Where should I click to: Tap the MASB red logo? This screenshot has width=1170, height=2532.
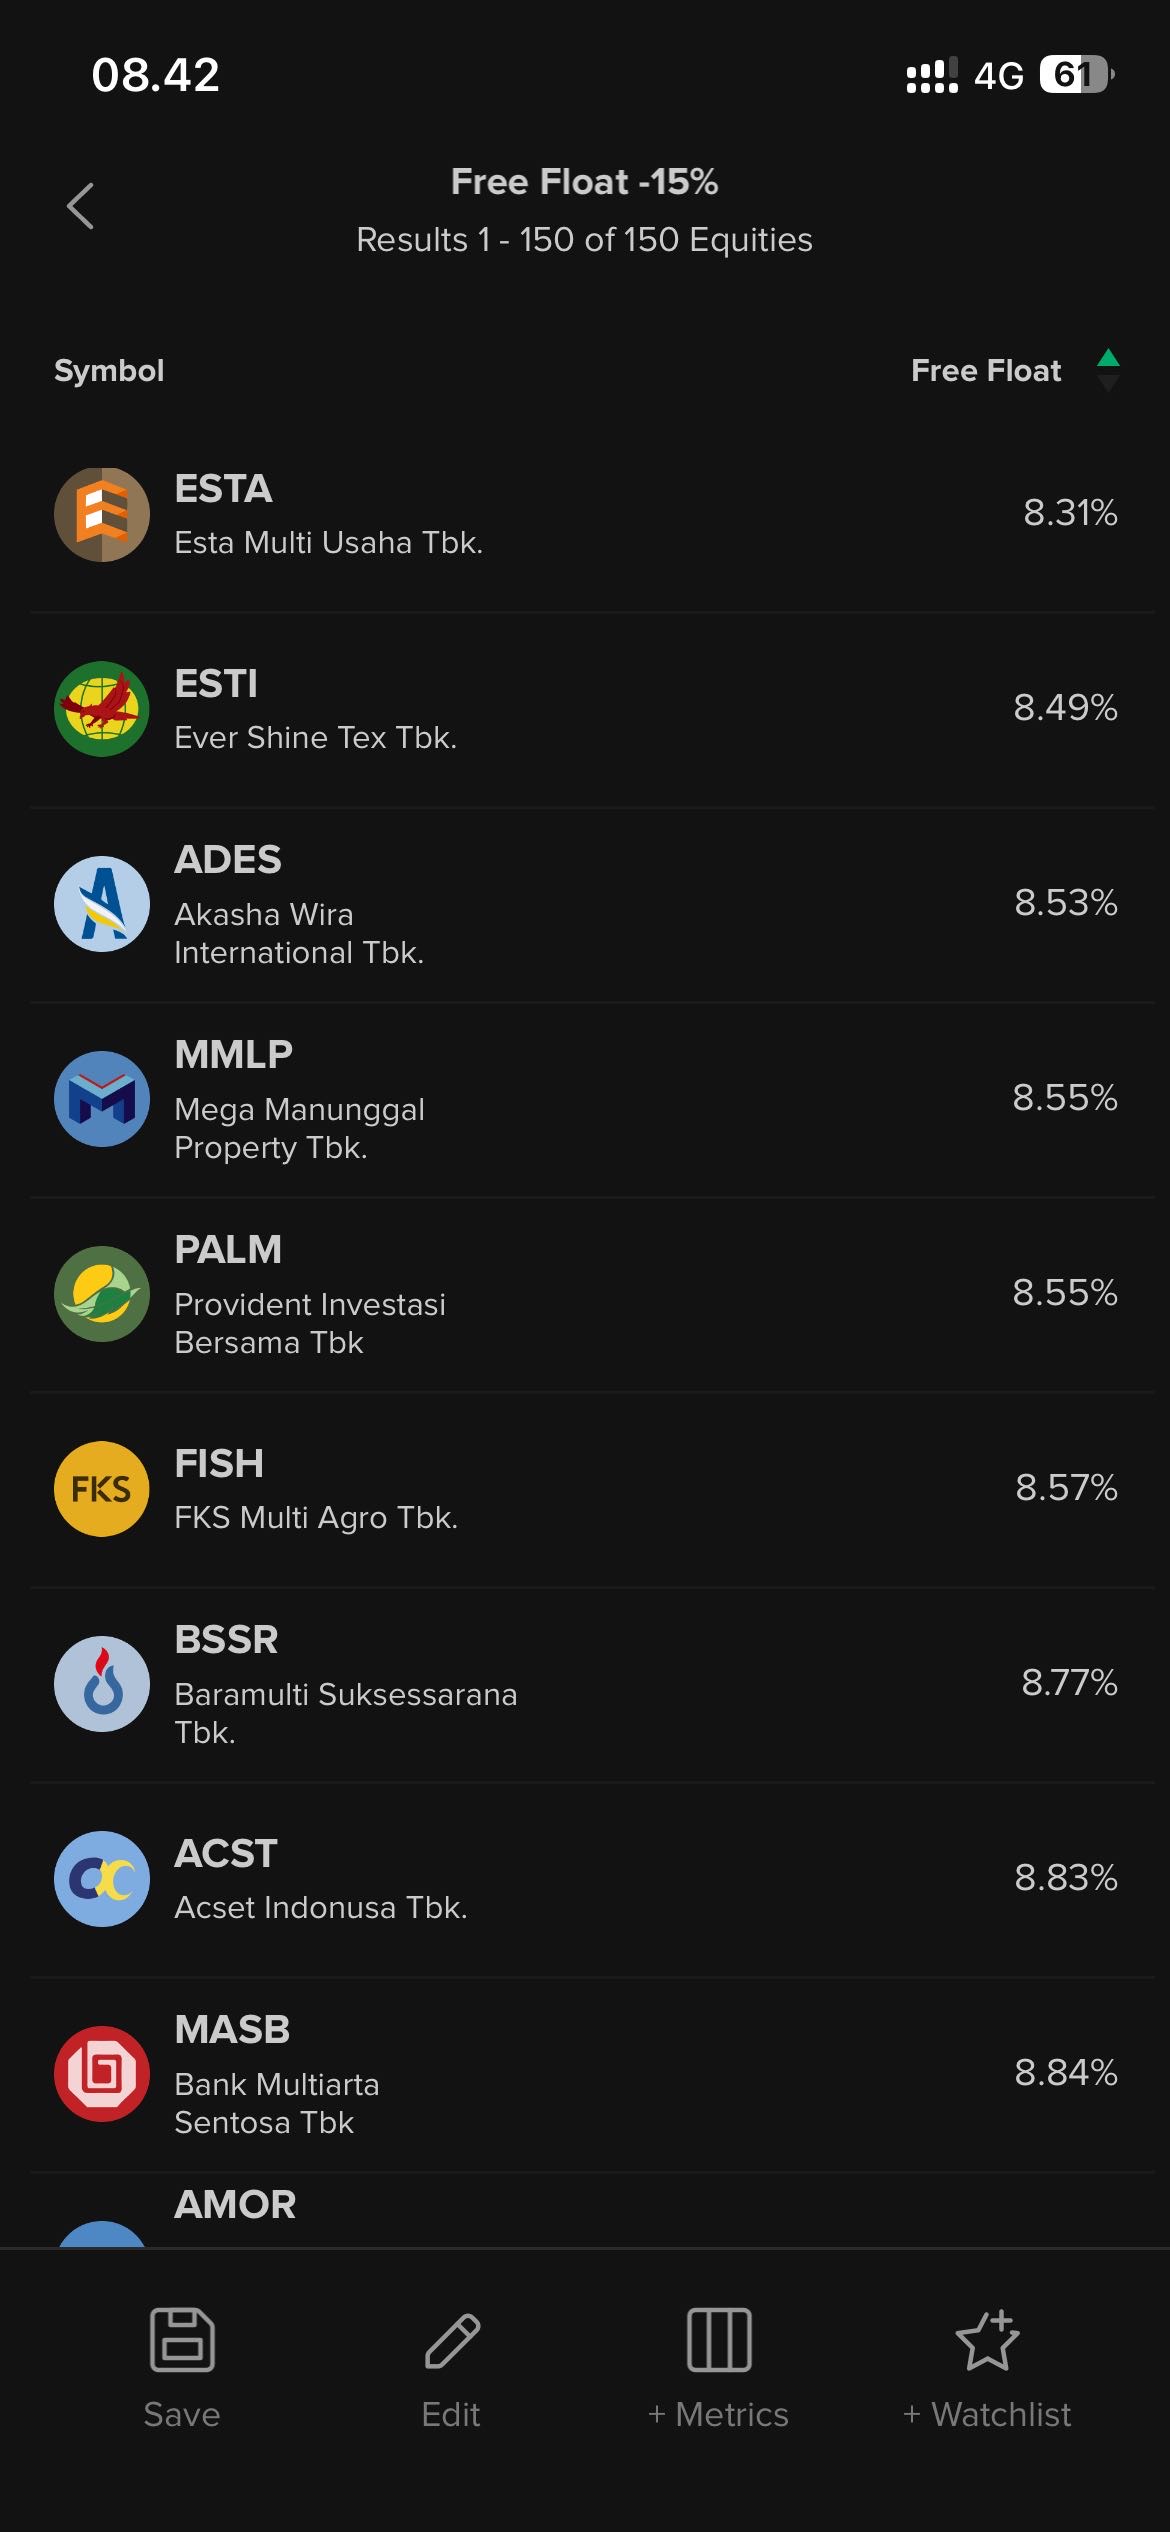coord(102,2073)
